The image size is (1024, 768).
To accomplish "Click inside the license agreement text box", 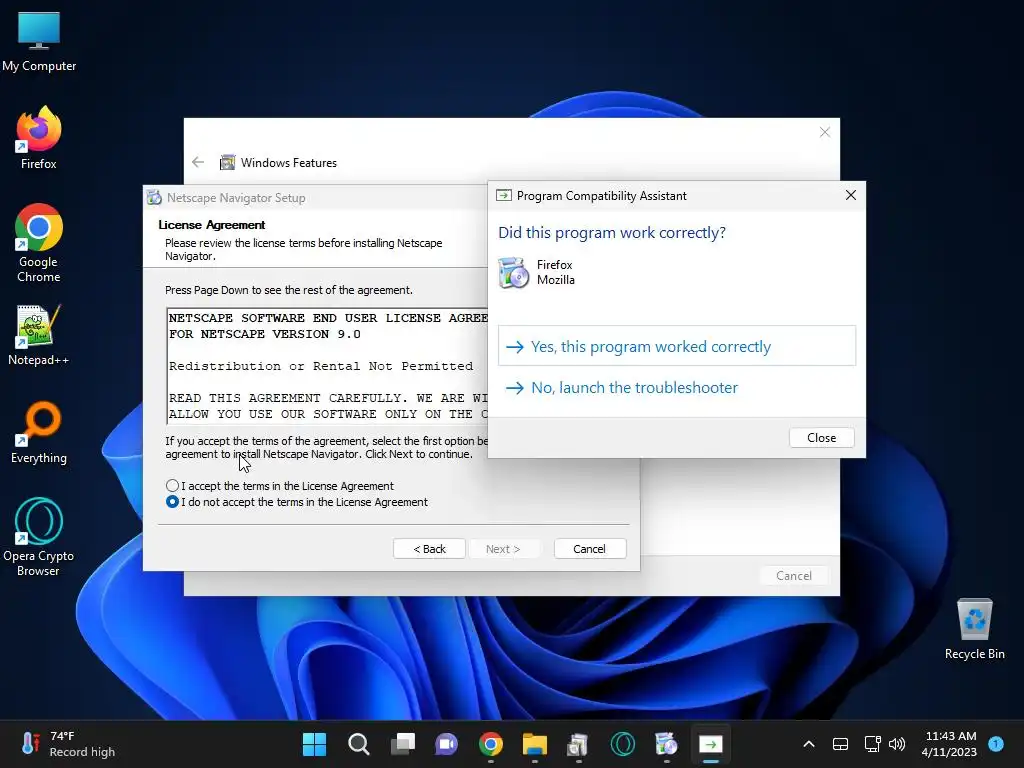I will (328, 366).
